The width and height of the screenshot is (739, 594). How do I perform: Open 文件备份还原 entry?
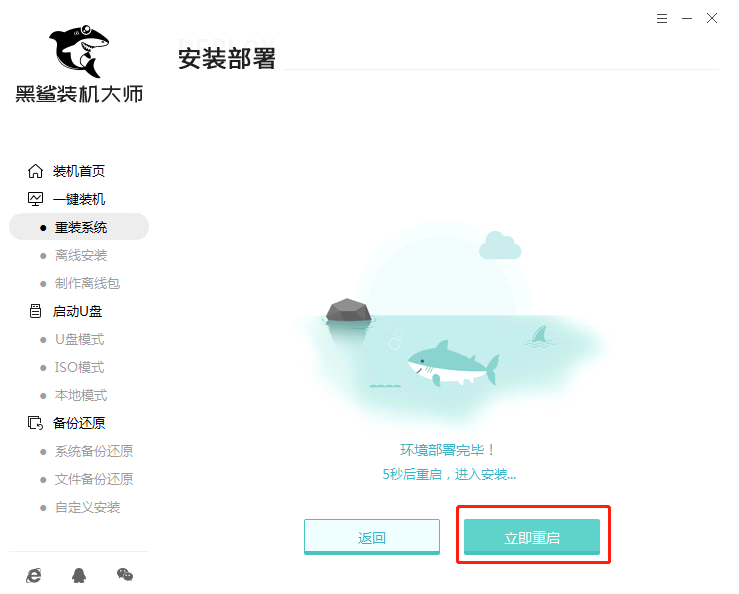[94, 479]
